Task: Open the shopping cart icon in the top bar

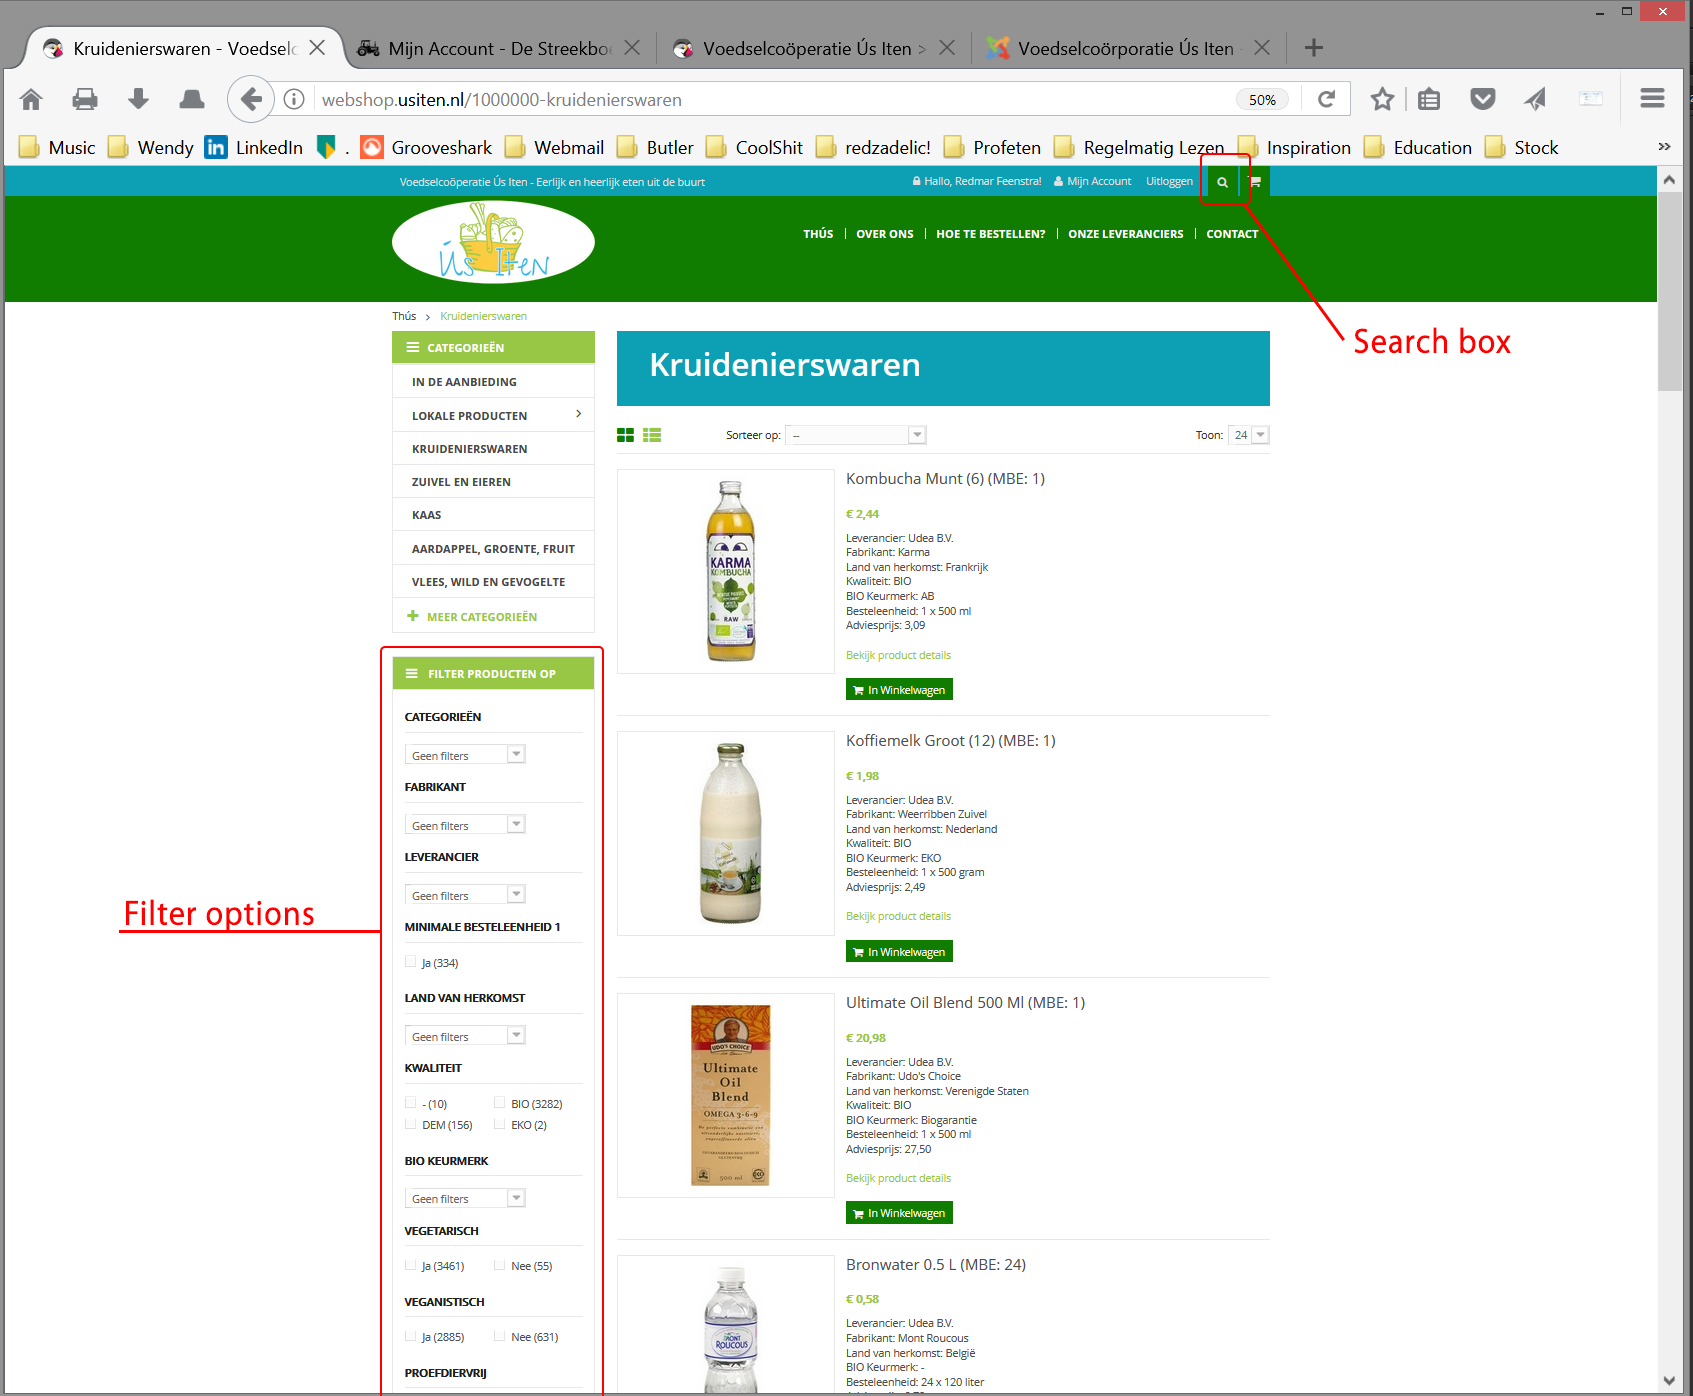Action: pyautogui.click(x=1255, y=182)
